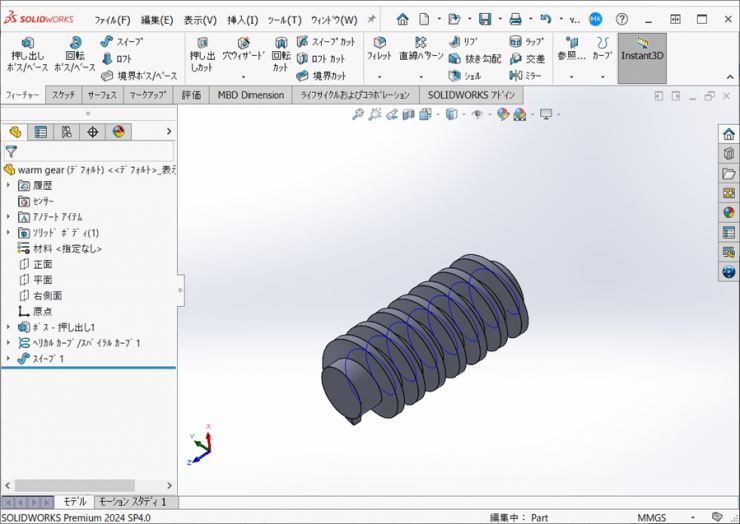Open the 挿入(I) menu
The image size is (740, 524).
243,20
